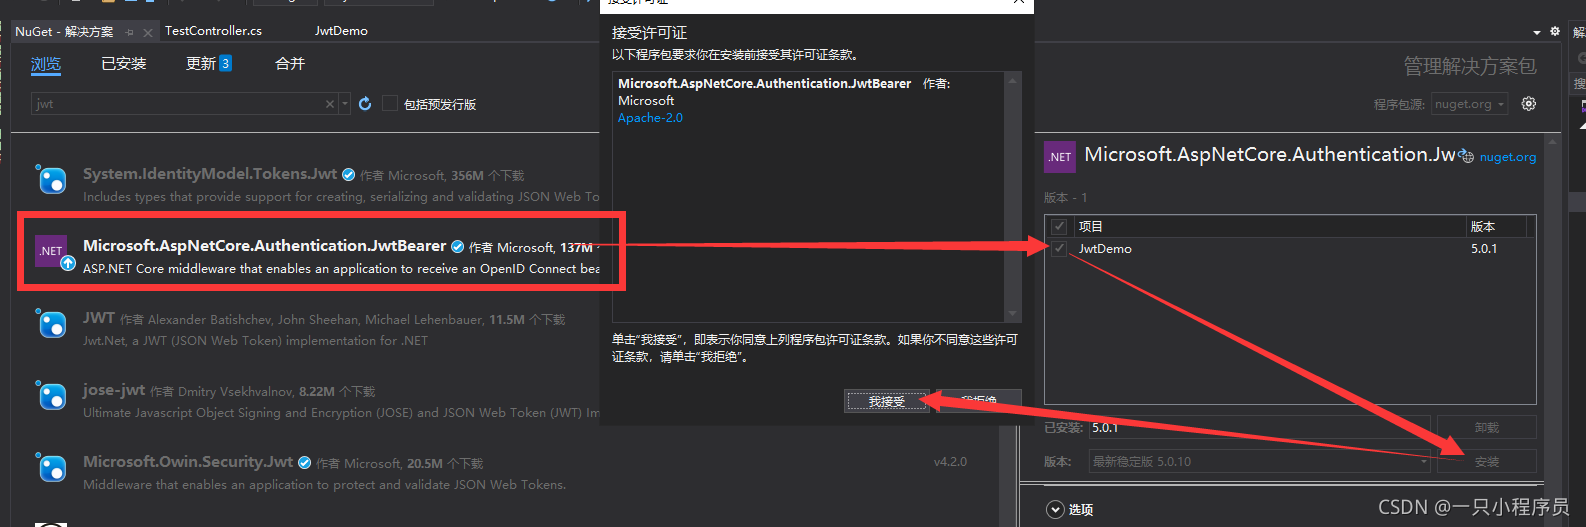Open the nuget.org link in package details

click(x=1508, y=157)
